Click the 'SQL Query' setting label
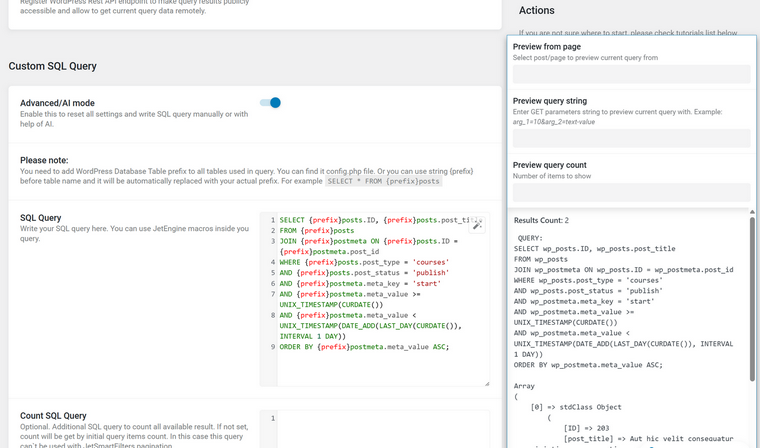 pyautogui.click(x=40, y=218)
